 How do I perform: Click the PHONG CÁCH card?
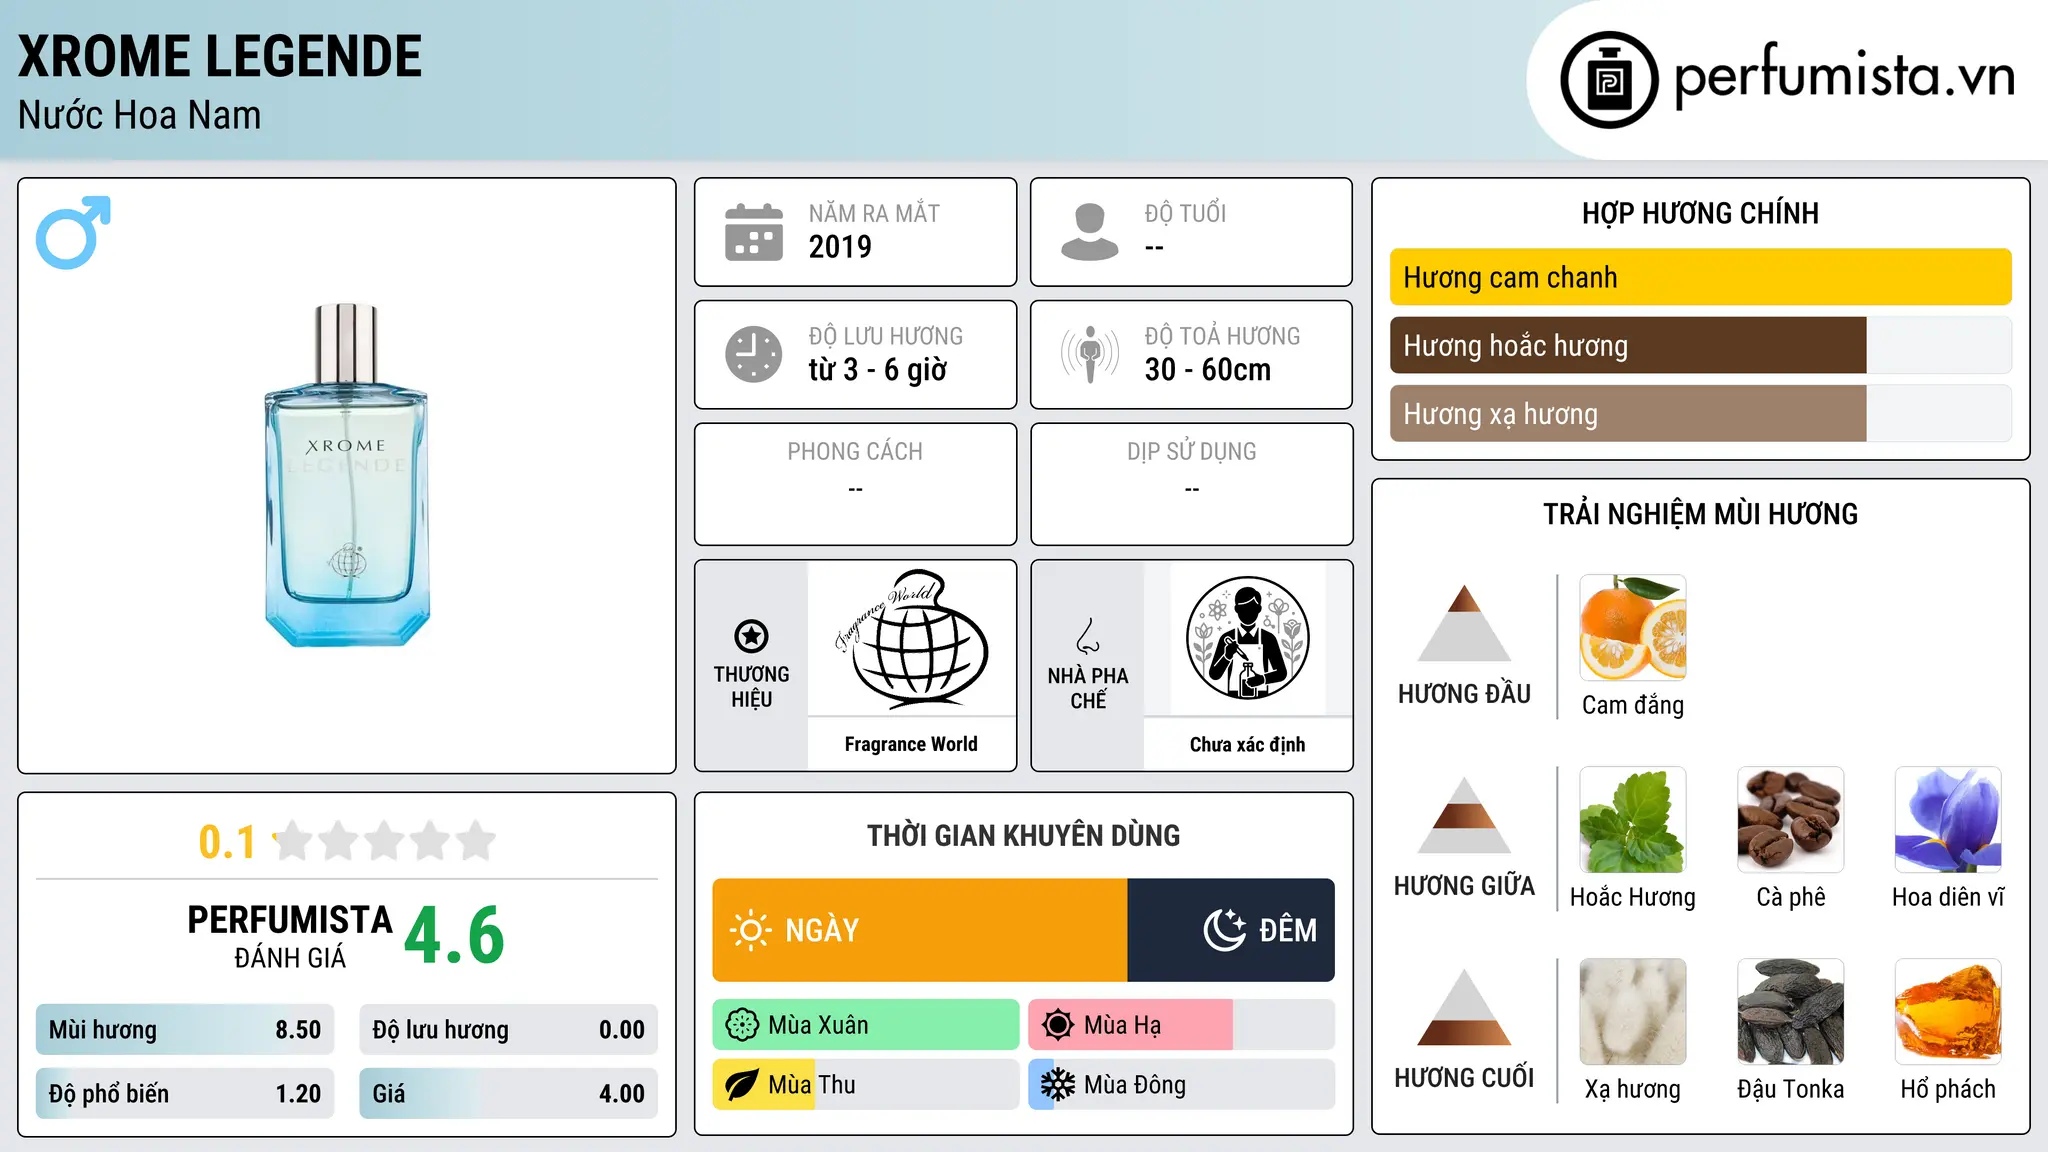point(856,484)
